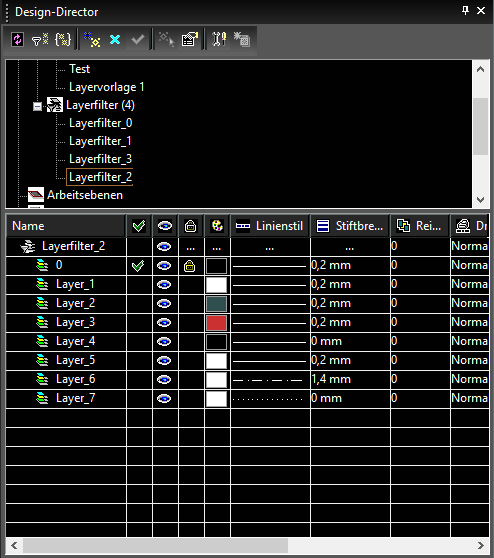Open the properties toolbar icon
Screen dimensions: 494x558
coord(190,39)
